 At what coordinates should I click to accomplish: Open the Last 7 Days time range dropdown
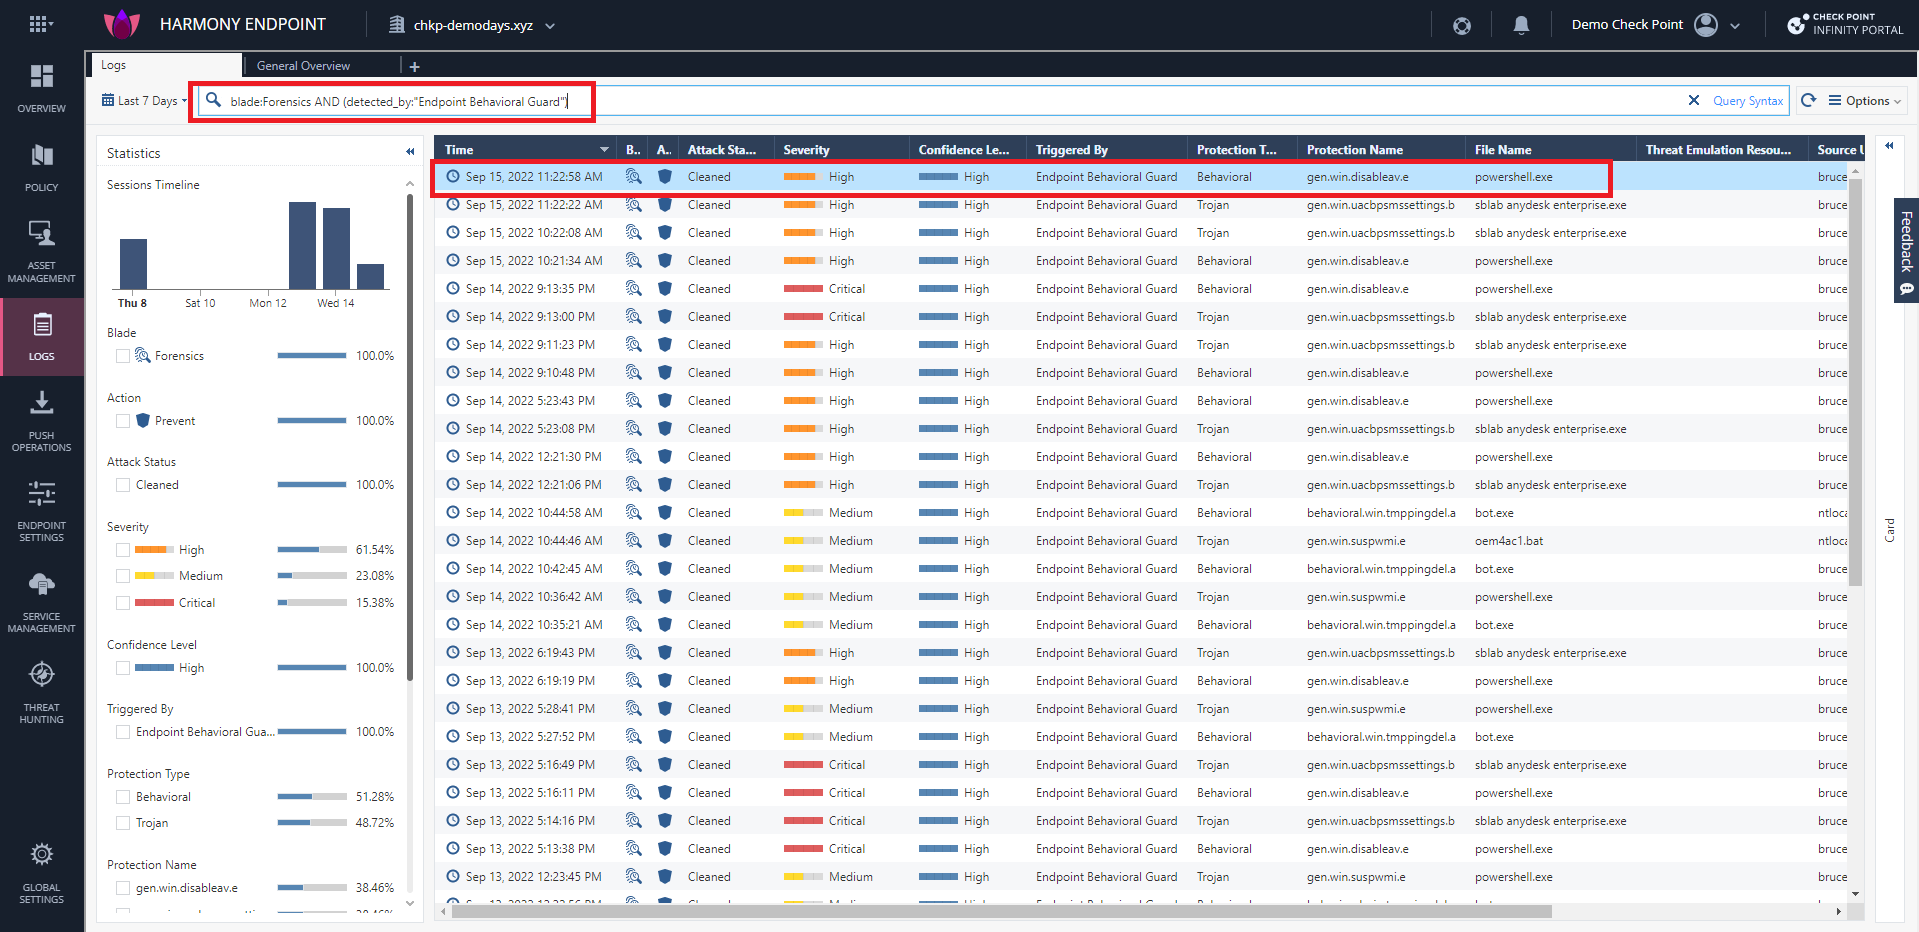[x=144, y=100]
